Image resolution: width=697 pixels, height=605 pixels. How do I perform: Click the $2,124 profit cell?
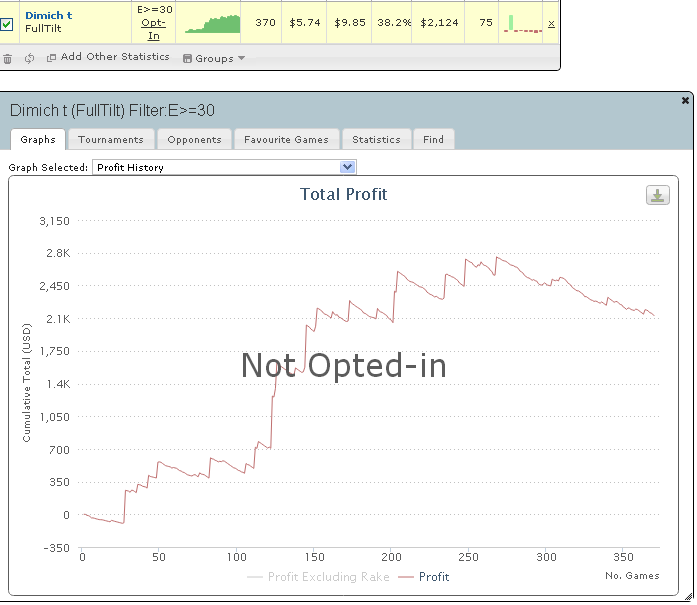439,23
